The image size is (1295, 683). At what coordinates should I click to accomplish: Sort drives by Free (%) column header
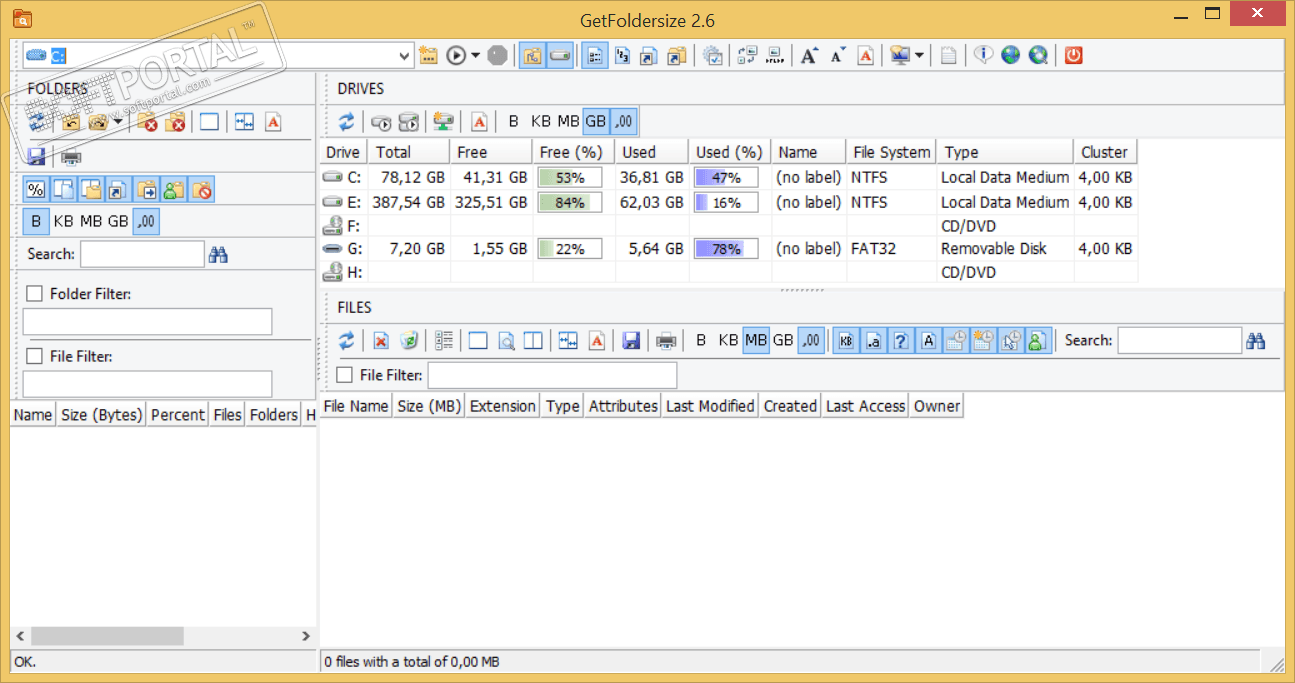[x=573, y=152]
